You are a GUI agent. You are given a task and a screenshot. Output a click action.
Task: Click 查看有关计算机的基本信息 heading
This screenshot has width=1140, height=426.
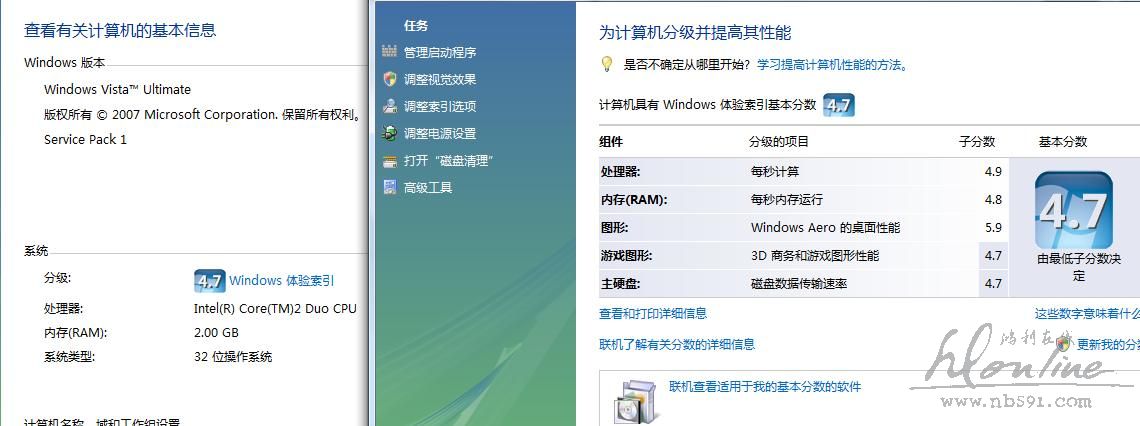[120, 30]
